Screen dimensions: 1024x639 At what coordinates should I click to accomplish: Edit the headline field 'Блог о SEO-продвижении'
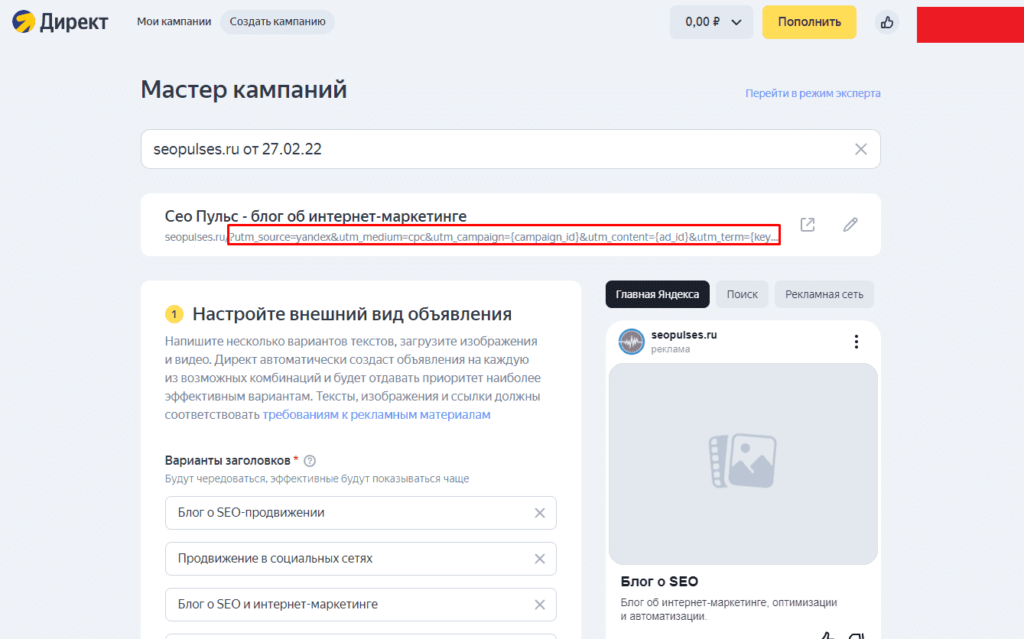coord(360,513)
